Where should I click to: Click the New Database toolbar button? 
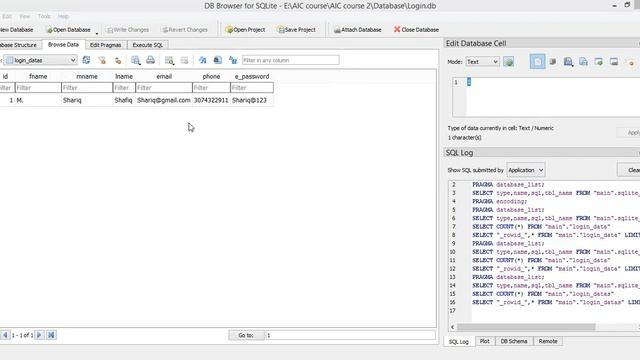click(16, 30)
